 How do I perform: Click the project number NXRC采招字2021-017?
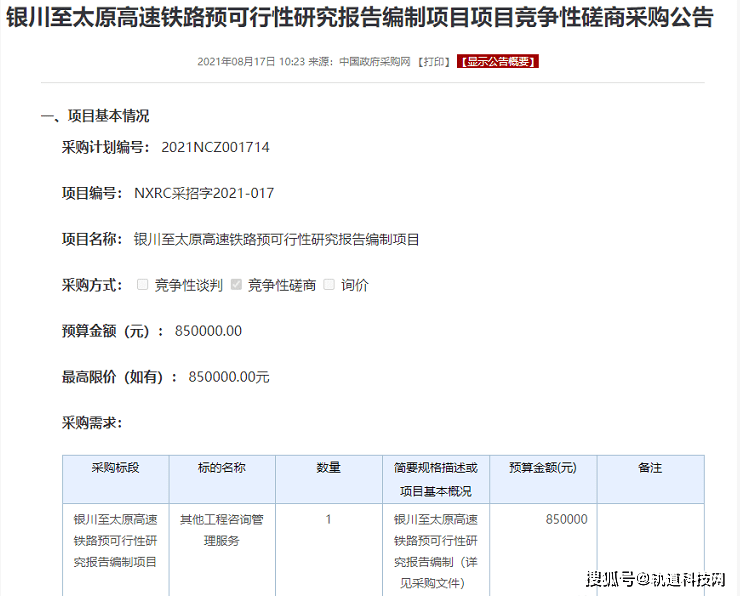204,193
